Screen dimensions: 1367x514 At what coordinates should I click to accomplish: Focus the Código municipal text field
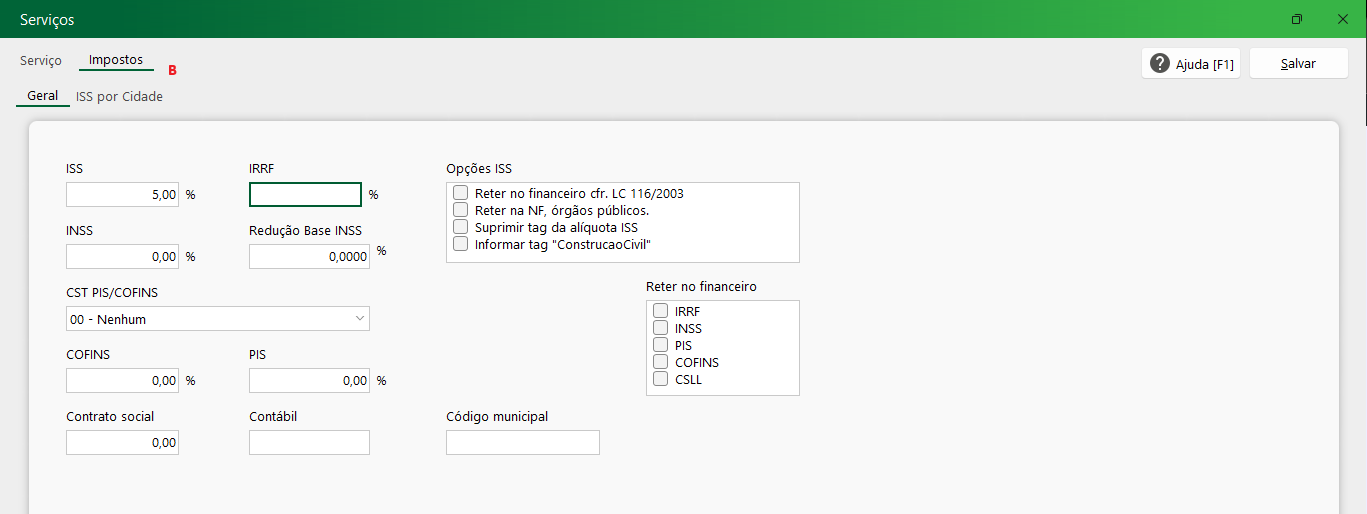pyautogui.click(x=522, y=443)
